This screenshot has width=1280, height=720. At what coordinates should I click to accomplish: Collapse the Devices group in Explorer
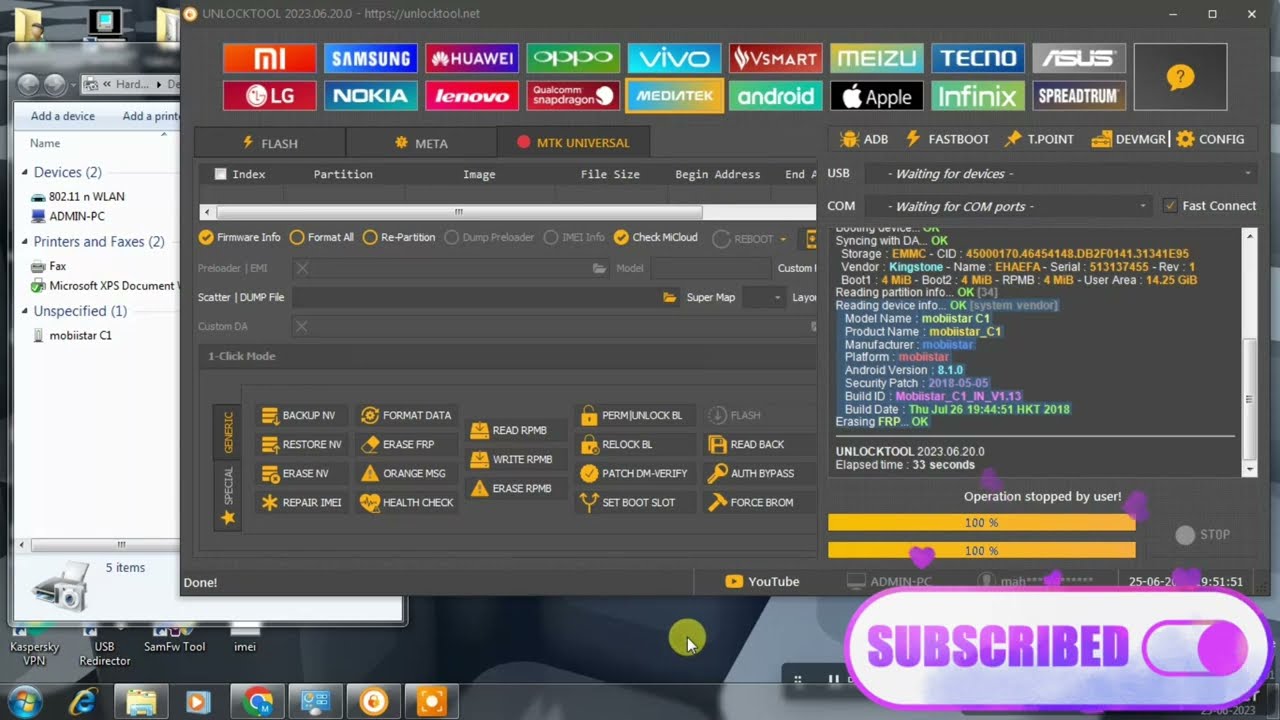click(x=25, y=173)
